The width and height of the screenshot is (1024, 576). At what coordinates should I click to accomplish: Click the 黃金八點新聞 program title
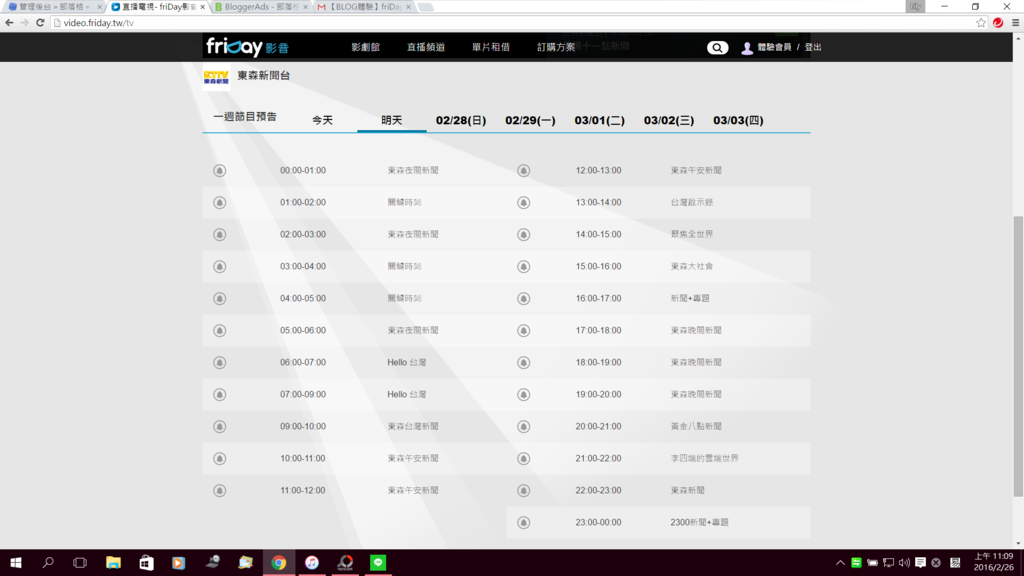[x=696, y=426]
